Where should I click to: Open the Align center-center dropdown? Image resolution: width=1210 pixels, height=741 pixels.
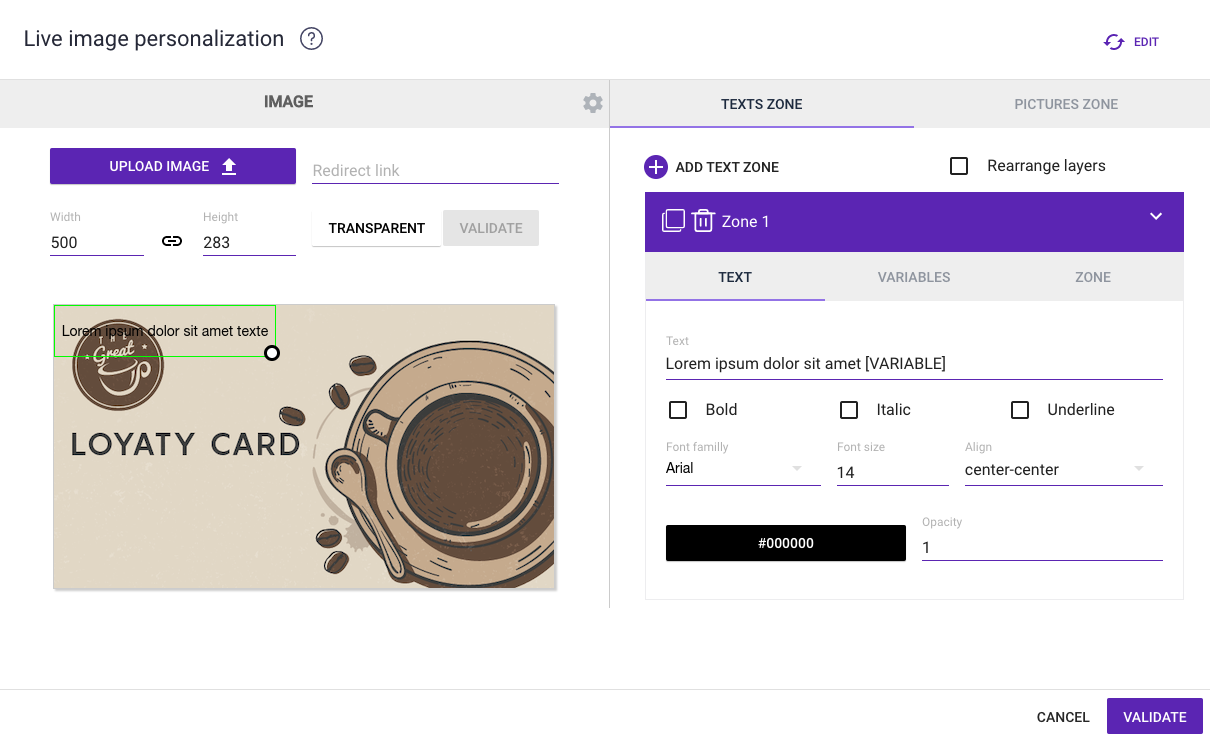pos(1062,469)
